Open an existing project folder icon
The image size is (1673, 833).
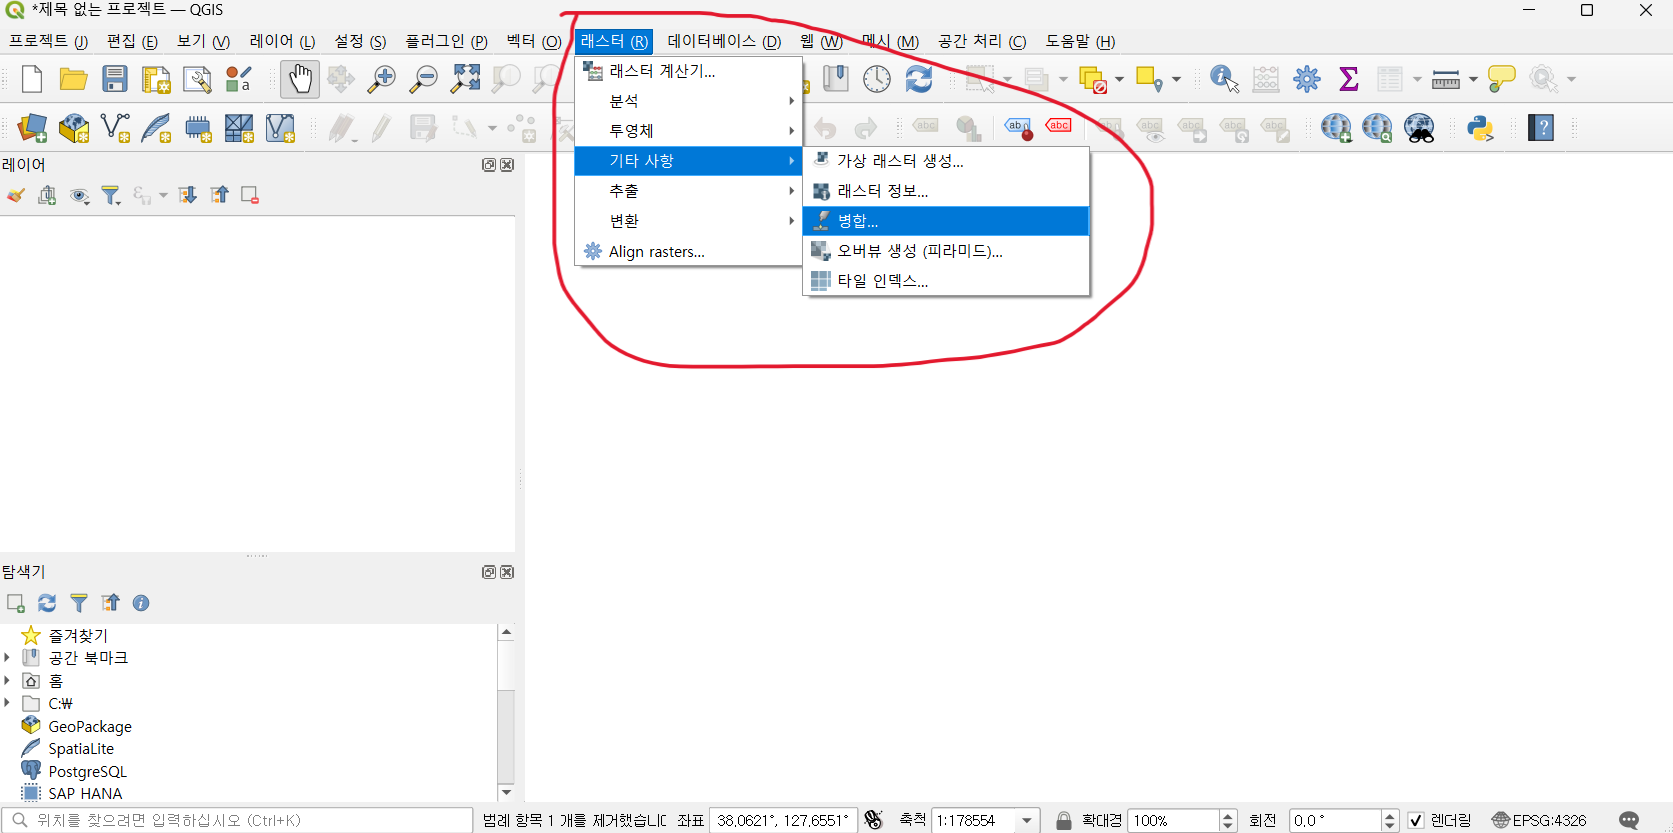(73, 79)
